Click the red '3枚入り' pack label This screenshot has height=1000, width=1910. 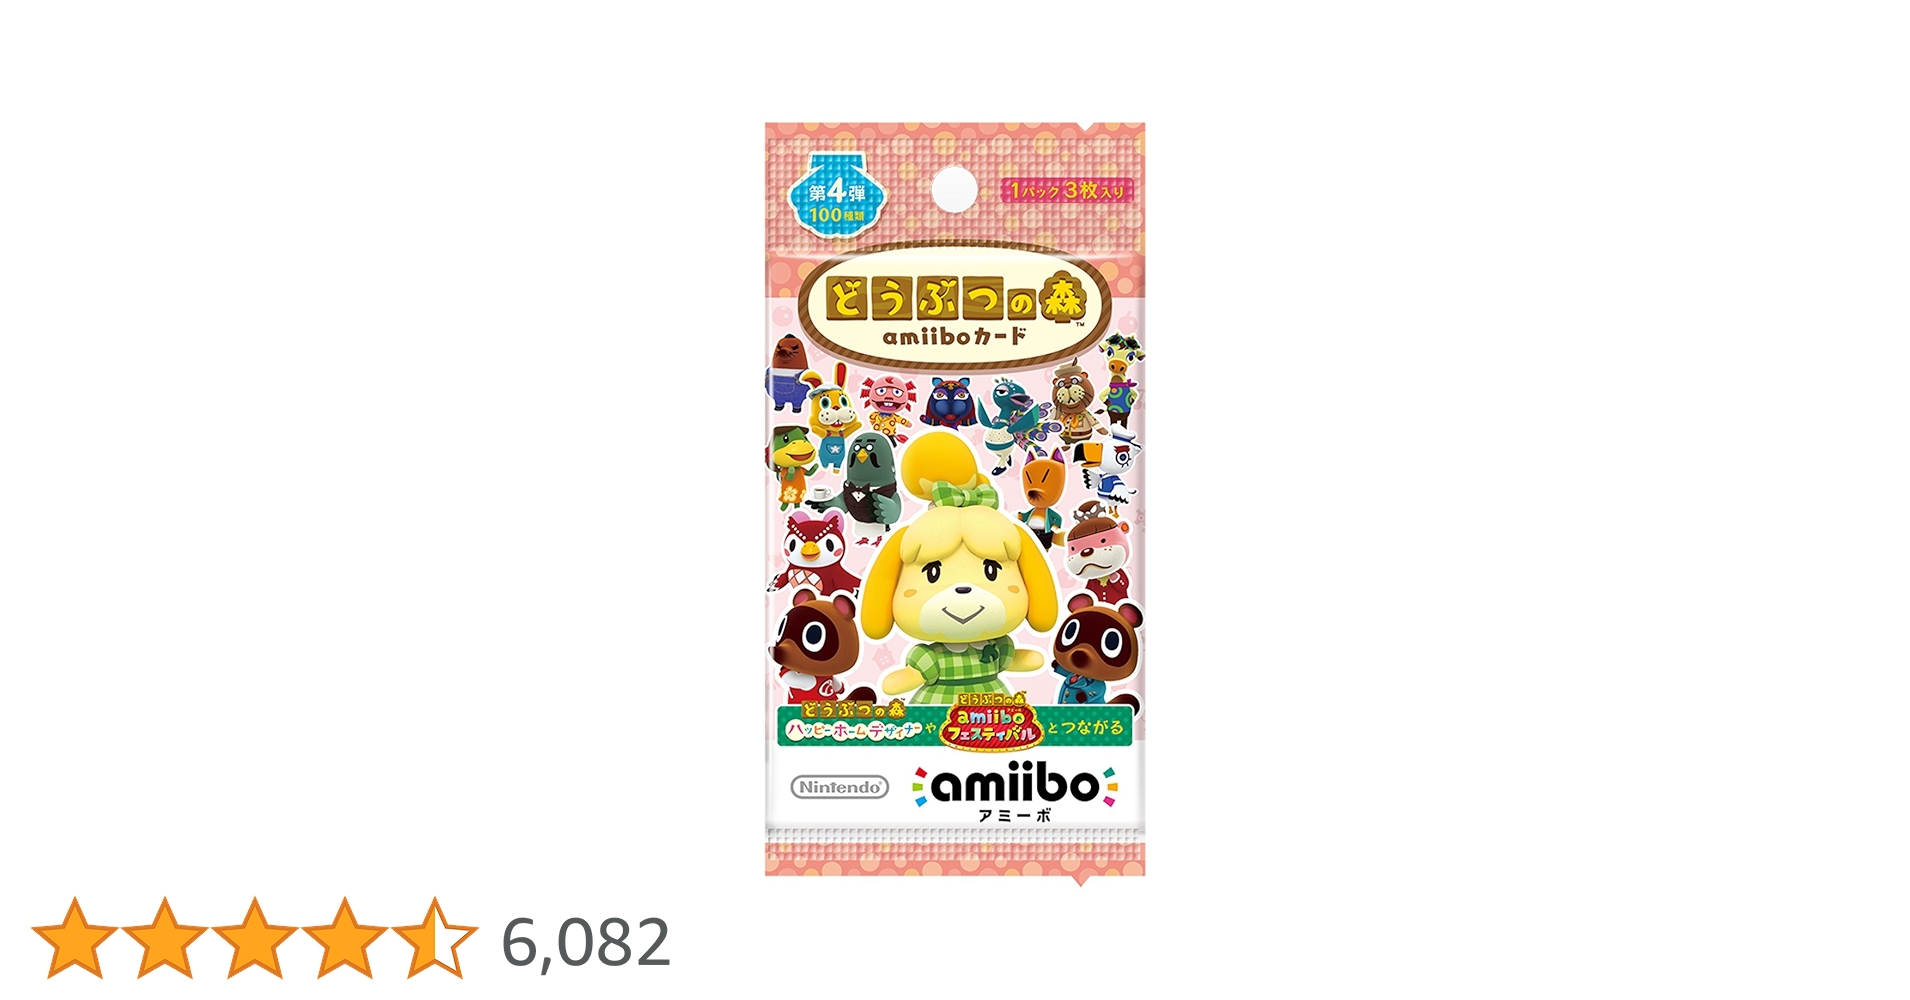tap(1067, 190)
